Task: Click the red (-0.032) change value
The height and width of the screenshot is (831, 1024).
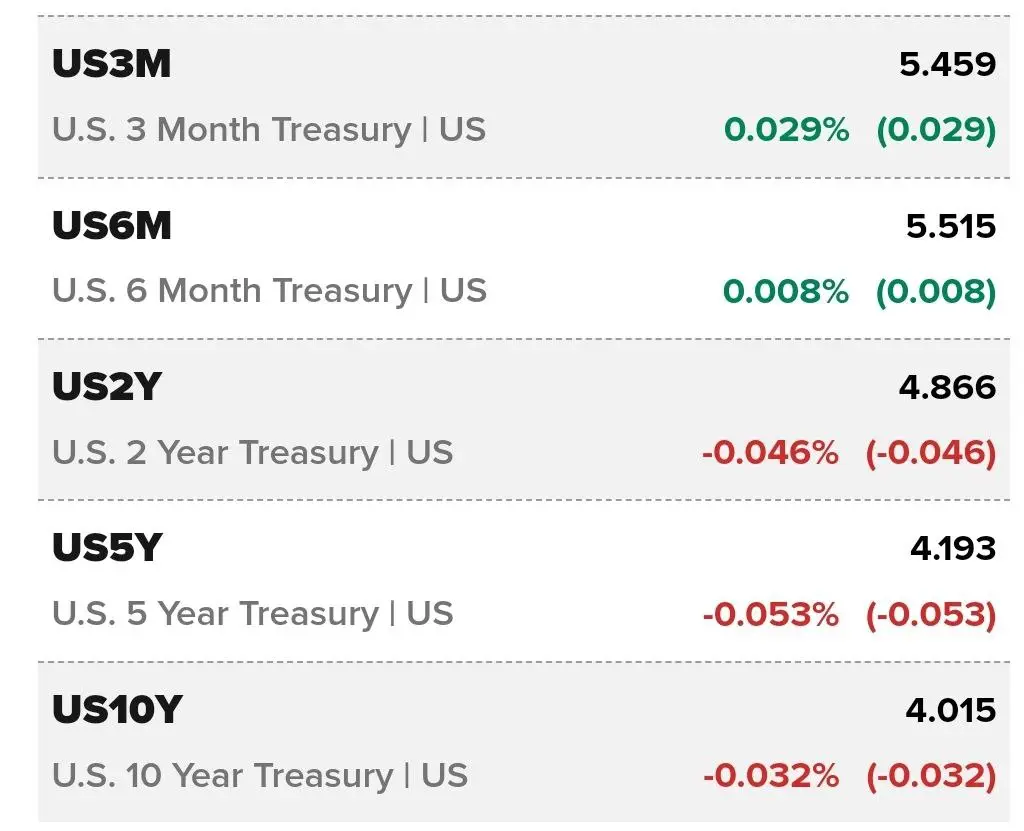Action: point(931,776)
